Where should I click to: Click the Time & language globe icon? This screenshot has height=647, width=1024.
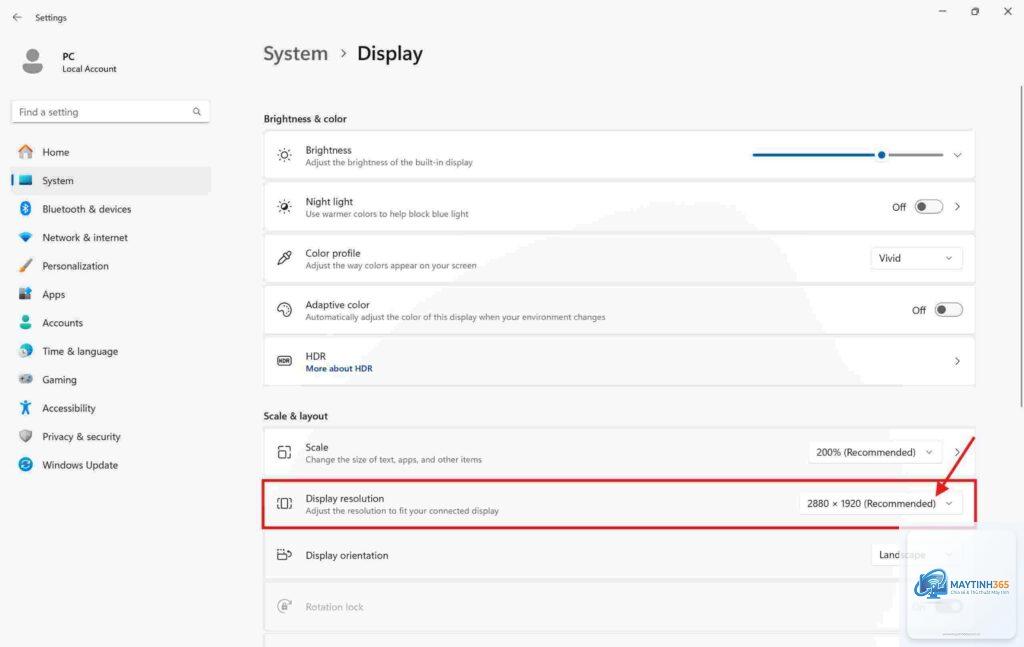point(25,351)
